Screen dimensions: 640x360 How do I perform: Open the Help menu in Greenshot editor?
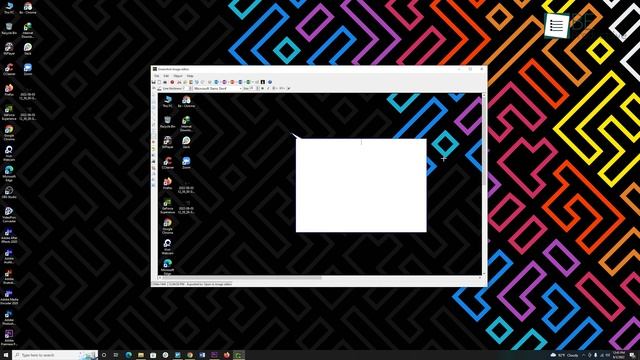pyautogui.click(x=190, y=76)
